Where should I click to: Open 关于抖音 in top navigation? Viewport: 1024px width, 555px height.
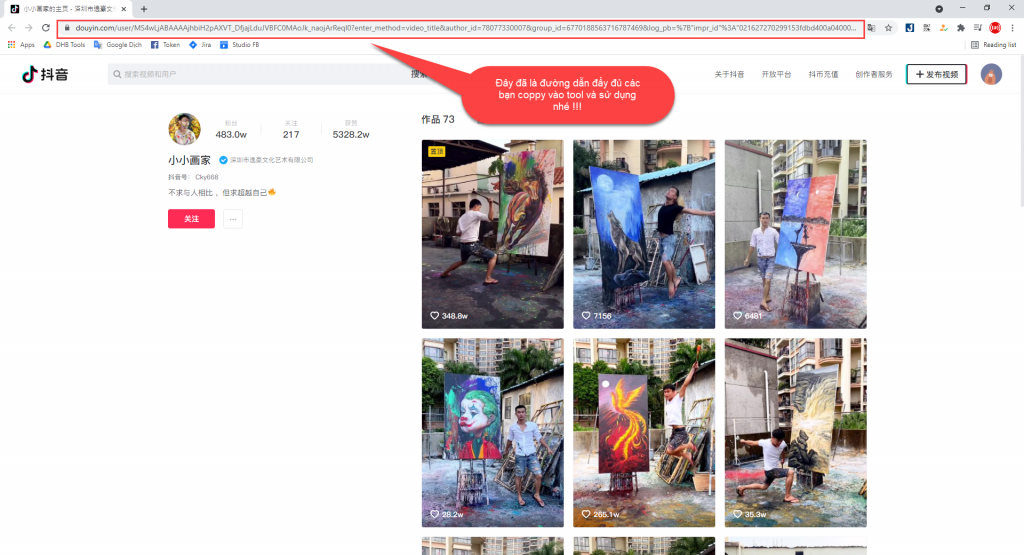click(729, 74)
